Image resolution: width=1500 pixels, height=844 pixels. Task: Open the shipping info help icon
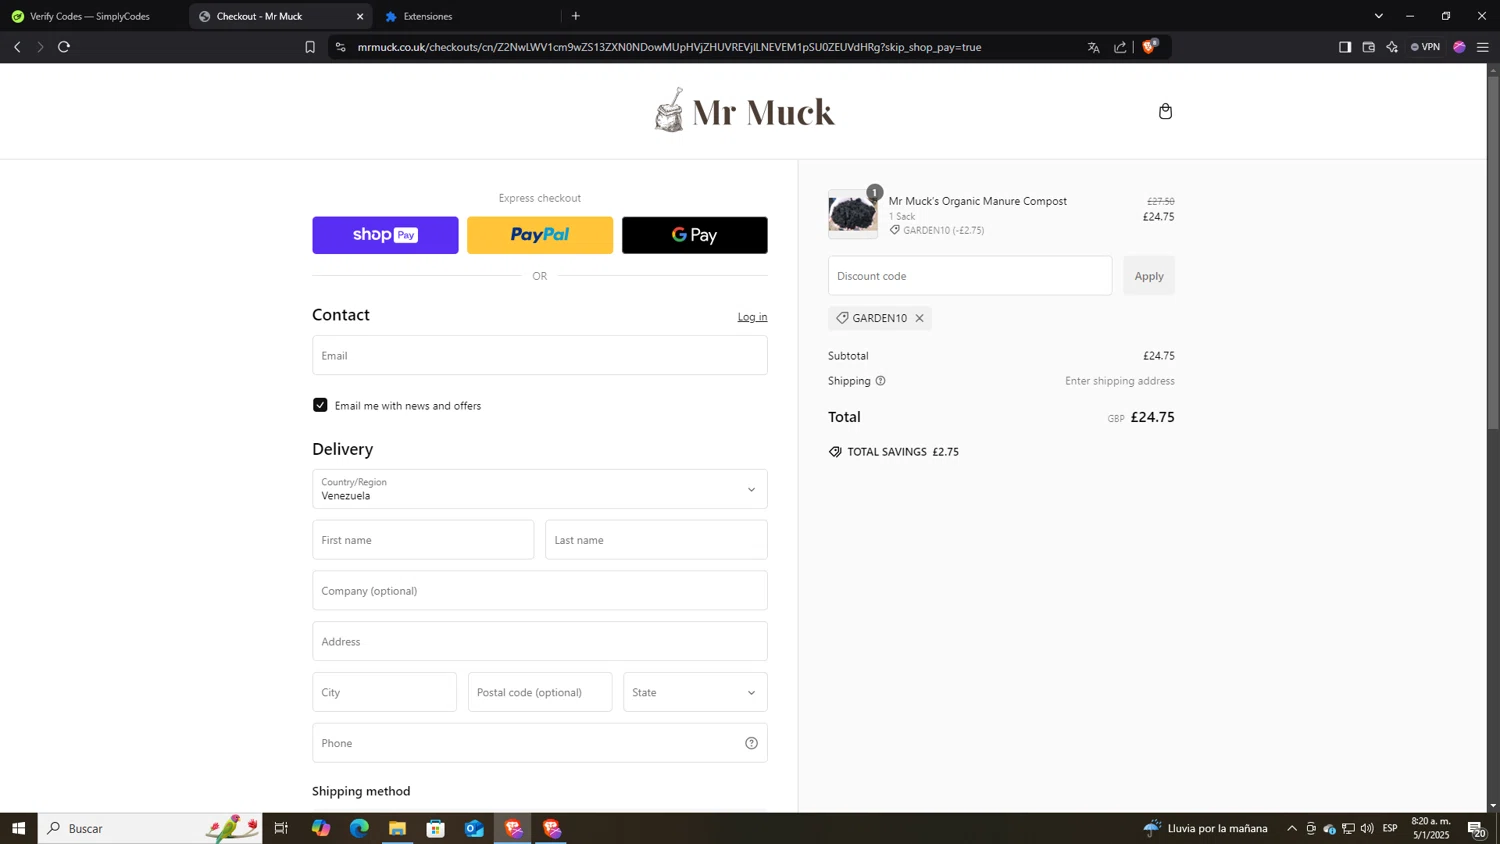880,381
